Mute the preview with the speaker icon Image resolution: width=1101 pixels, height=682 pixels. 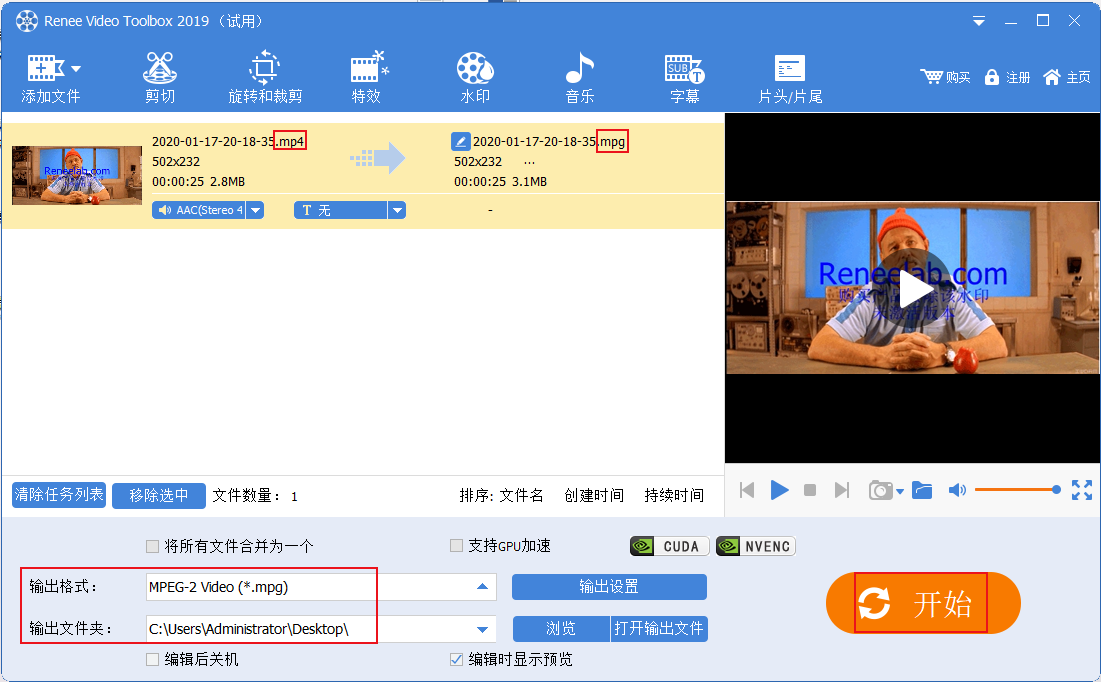pyautogui.click(x=957, y=490)
